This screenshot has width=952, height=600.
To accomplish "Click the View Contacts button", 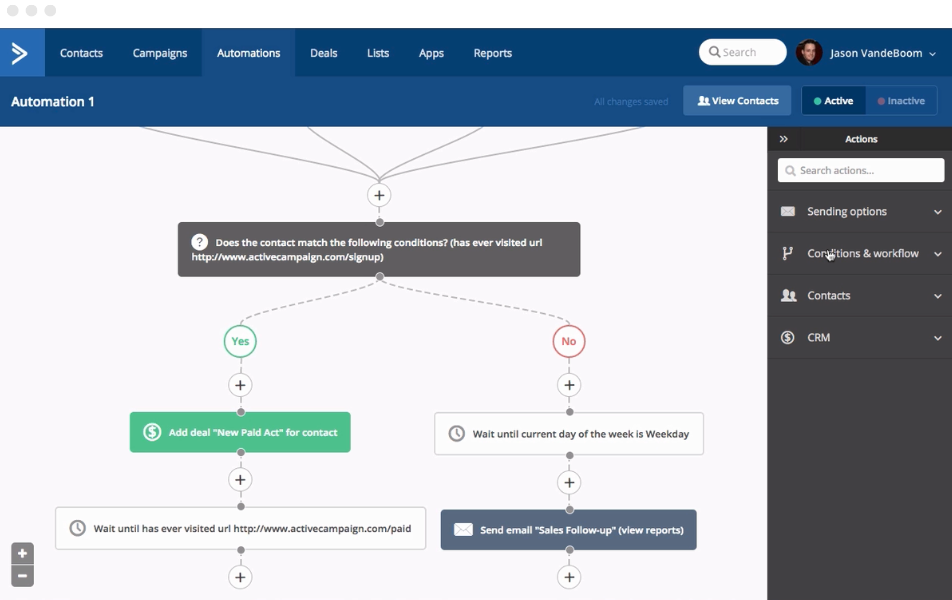I will 737,101.
